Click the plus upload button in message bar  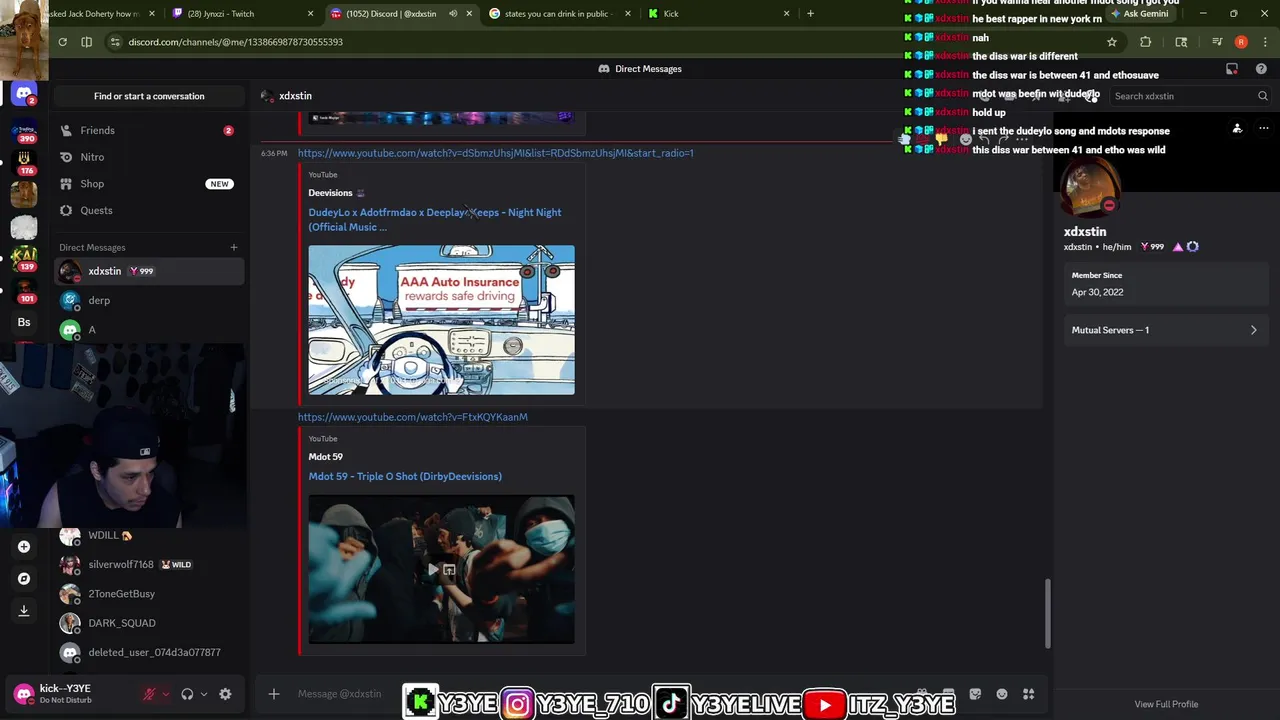(273, 694)
